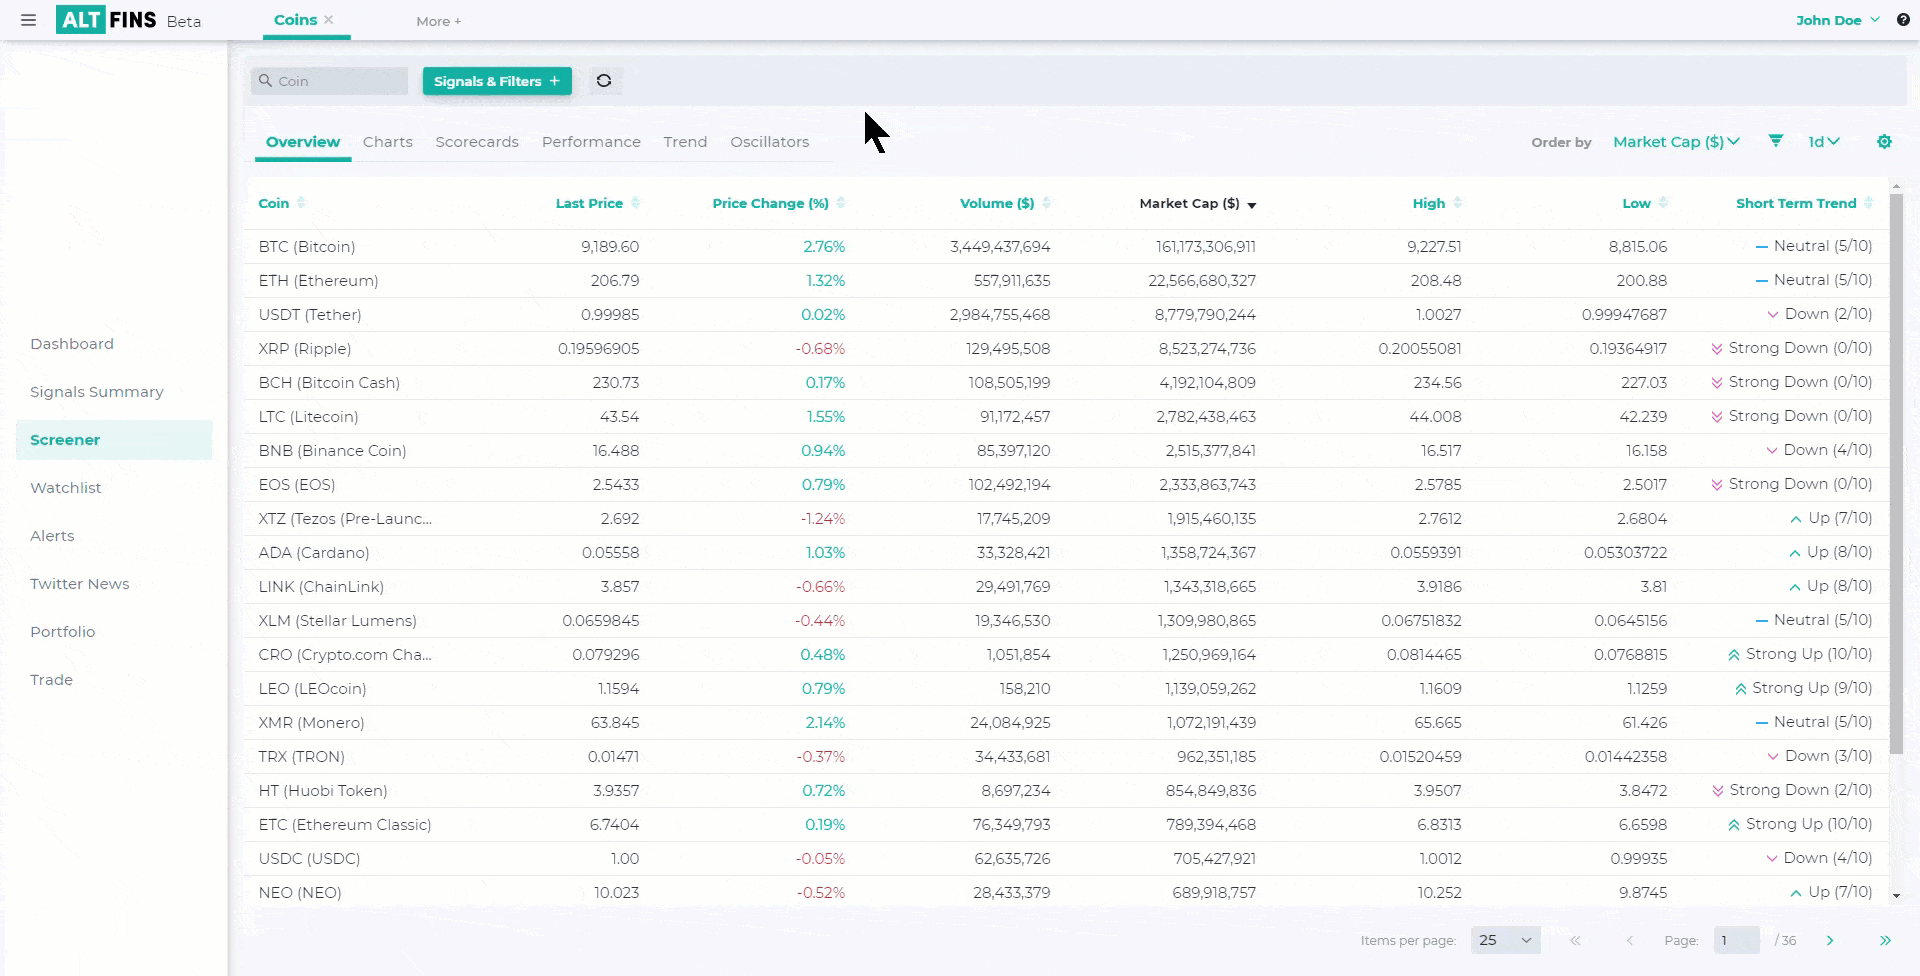Image resolution: width=1920 pixels, height=976 pixels.
Task: Open Screener in the sidebar
Action: pyautogui.click(x=114, y=440)
